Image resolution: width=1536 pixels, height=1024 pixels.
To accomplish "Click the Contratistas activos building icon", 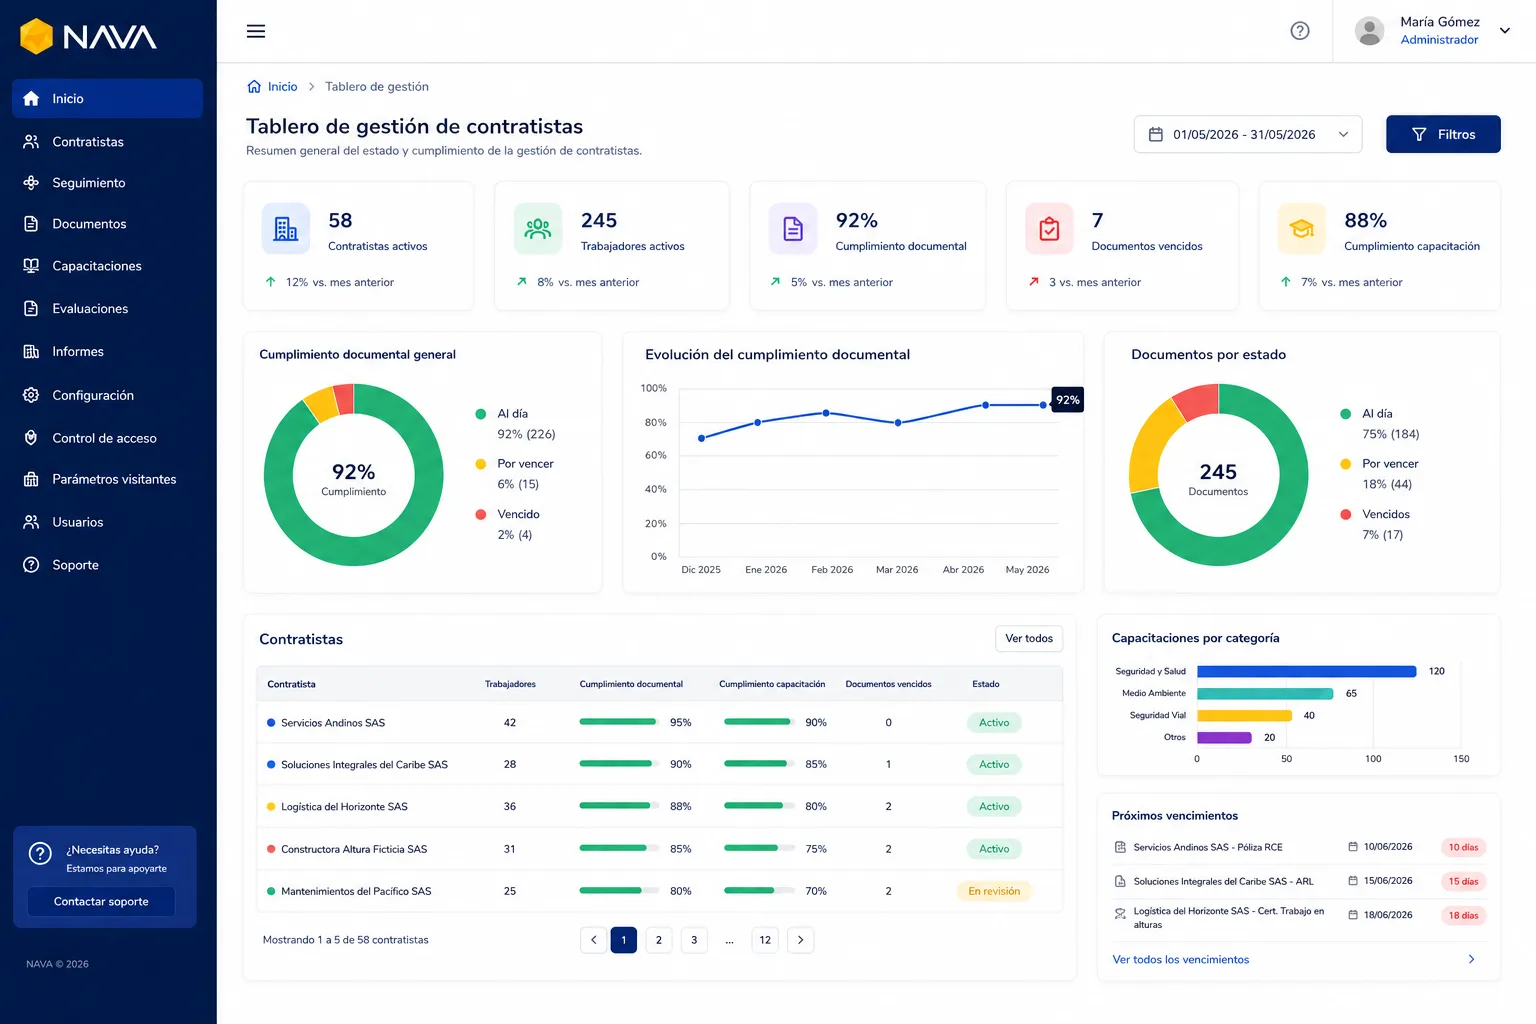I will click(x=286, y=228).
